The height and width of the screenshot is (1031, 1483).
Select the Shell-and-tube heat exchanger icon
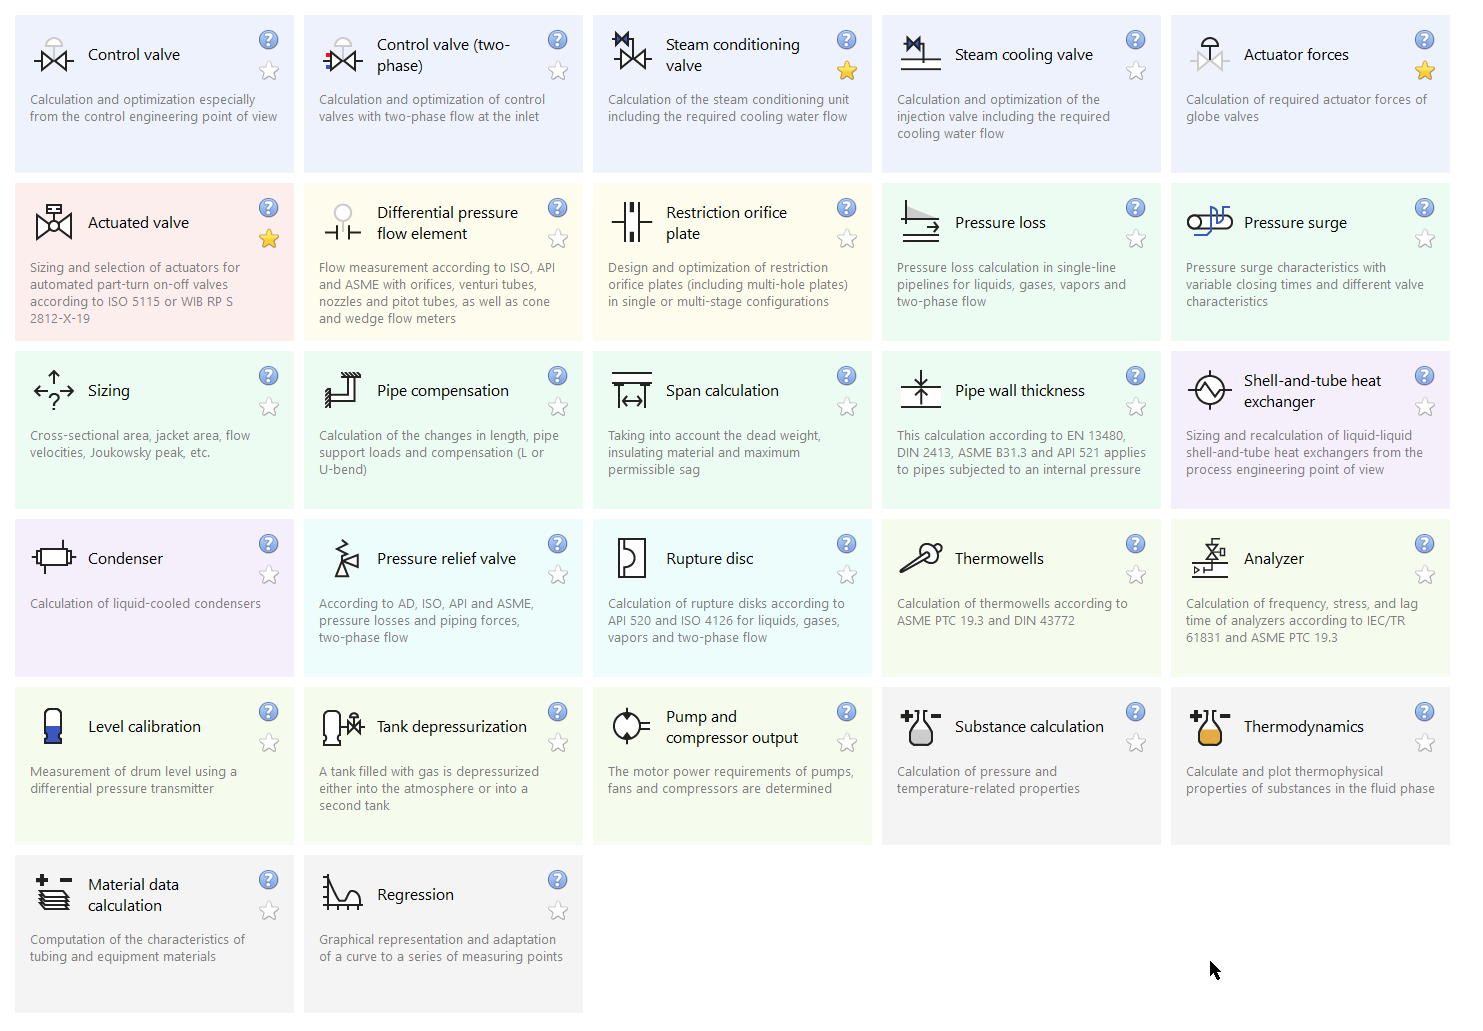[x=1210, y=391]
